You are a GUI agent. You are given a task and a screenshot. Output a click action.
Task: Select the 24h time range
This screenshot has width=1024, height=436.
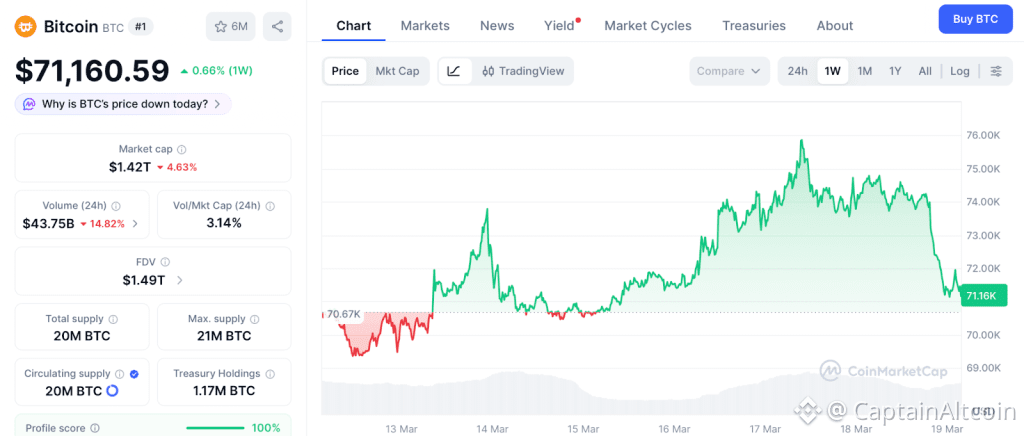[797, 71]
